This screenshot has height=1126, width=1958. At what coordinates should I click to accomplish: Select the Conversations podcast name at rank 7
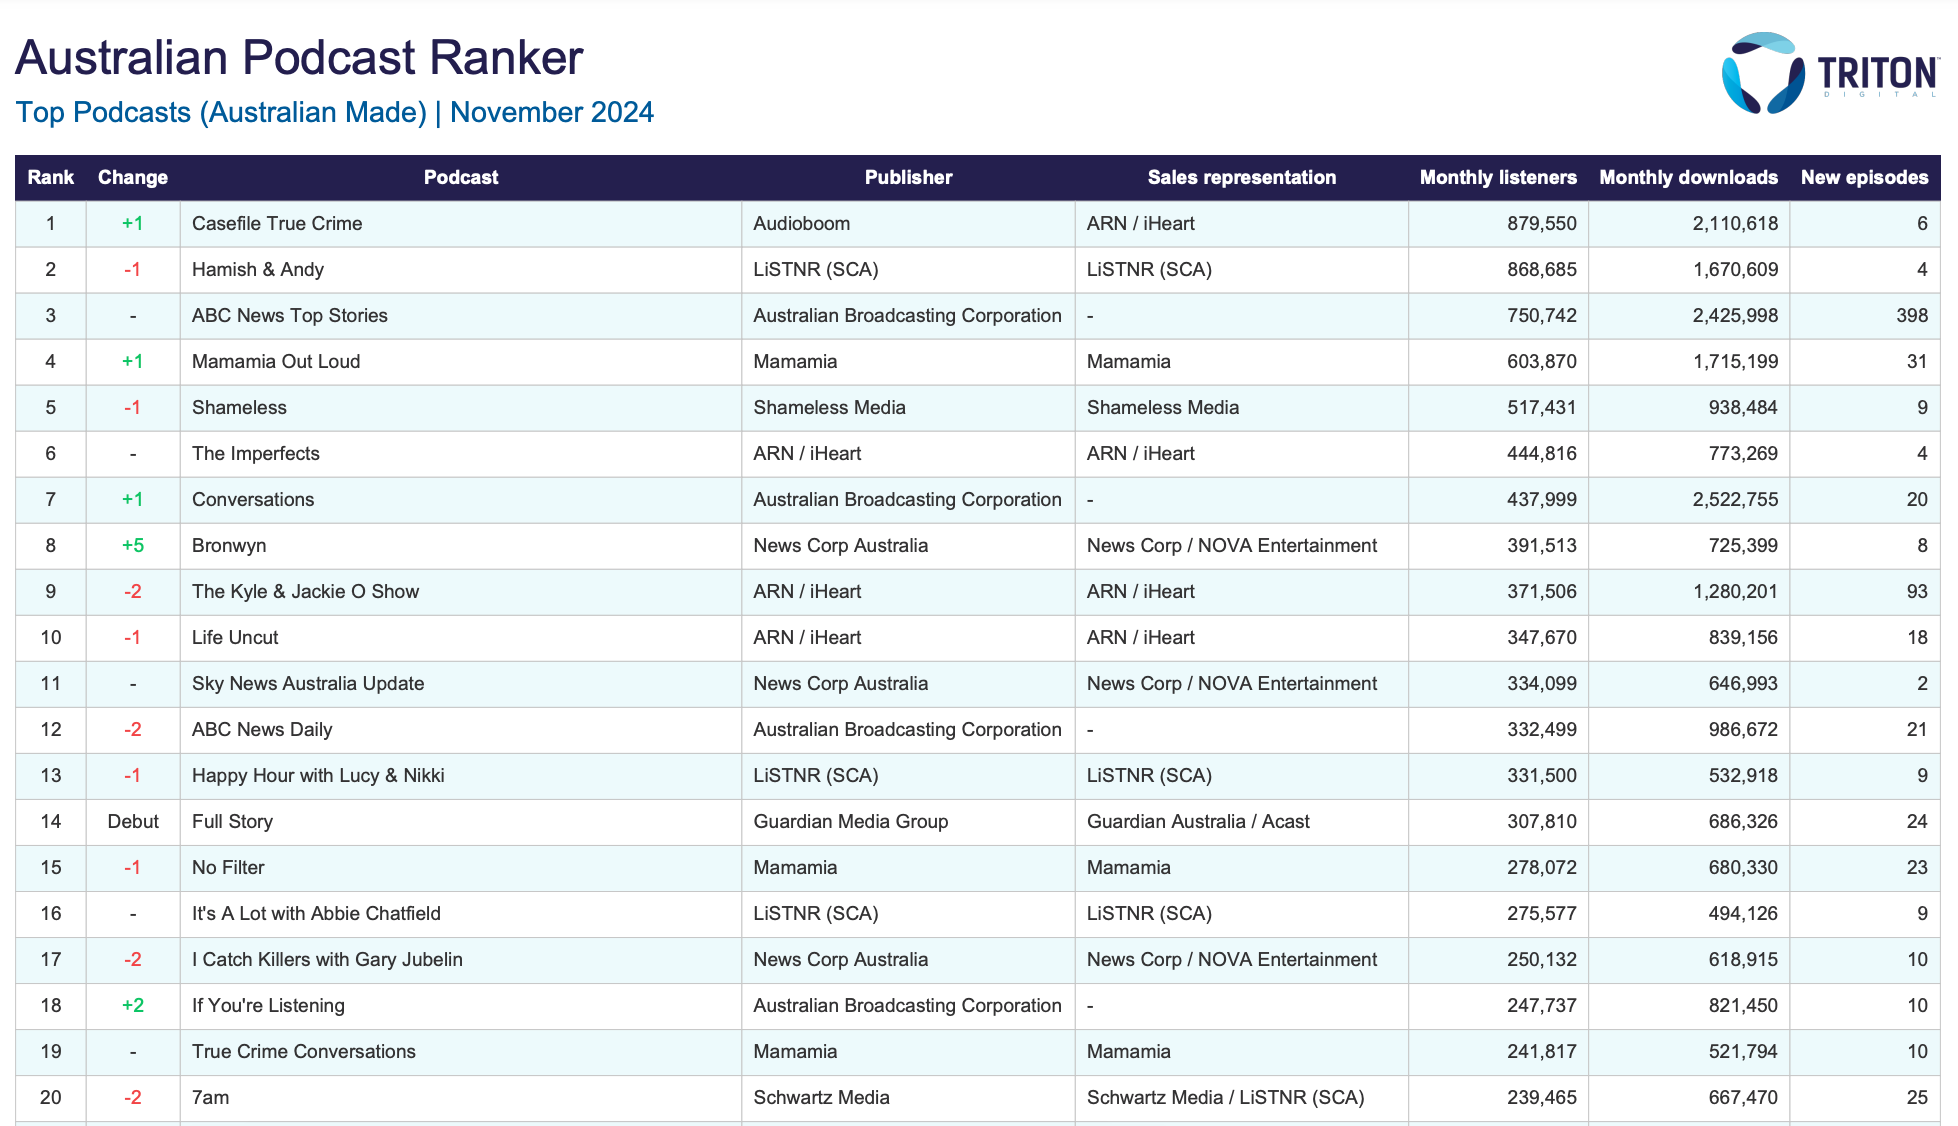coord(253,499)
